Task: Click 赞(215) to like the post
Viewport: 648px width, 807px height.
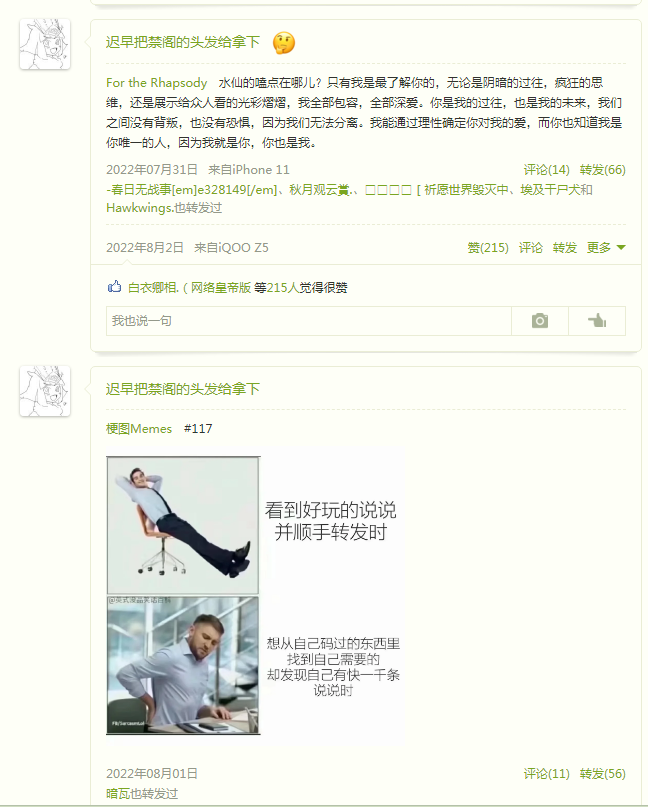Action: coord(487,248)
